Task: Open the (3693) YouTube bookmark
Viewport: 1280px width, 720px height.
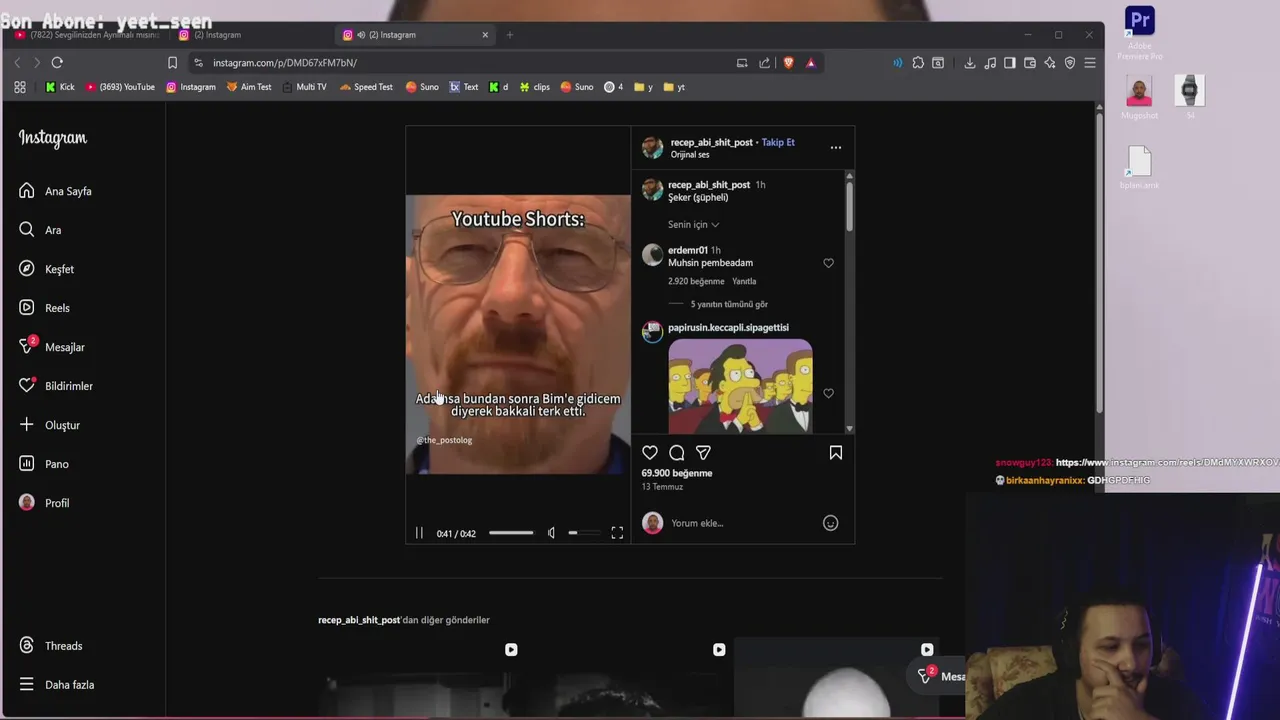Action: (121, 87)
